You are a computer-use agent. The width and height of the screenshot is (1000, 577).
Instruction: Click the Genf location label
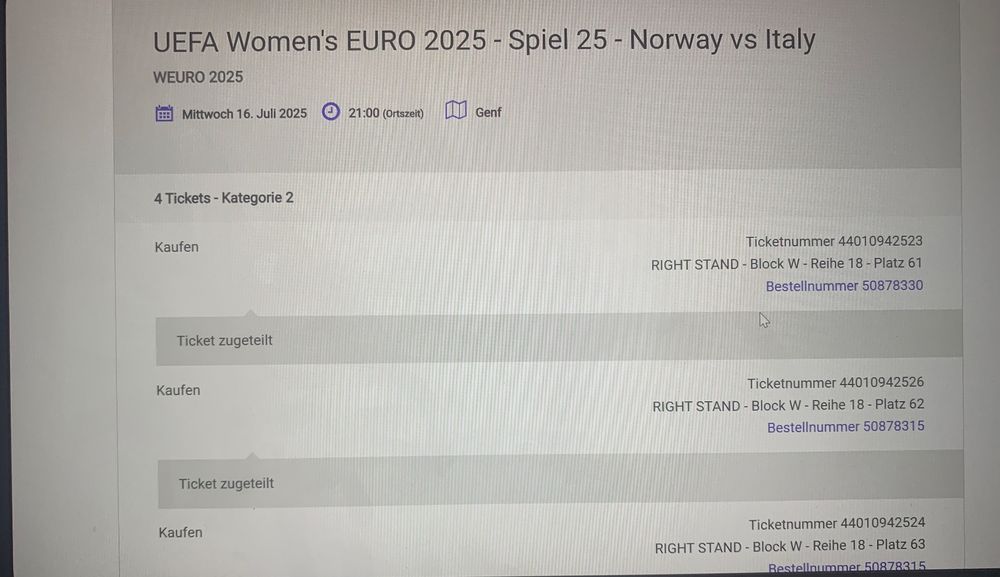click(488, 112)
